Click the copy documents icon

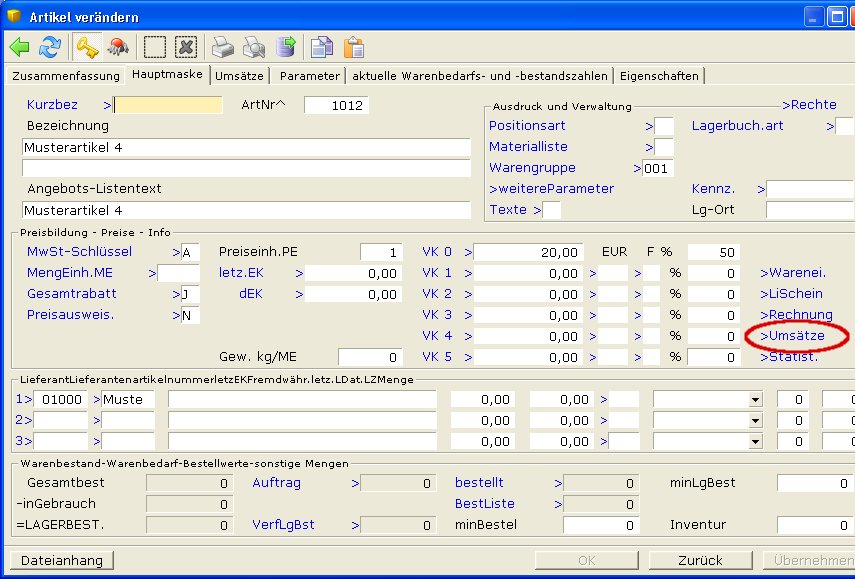tap(321, 47)
